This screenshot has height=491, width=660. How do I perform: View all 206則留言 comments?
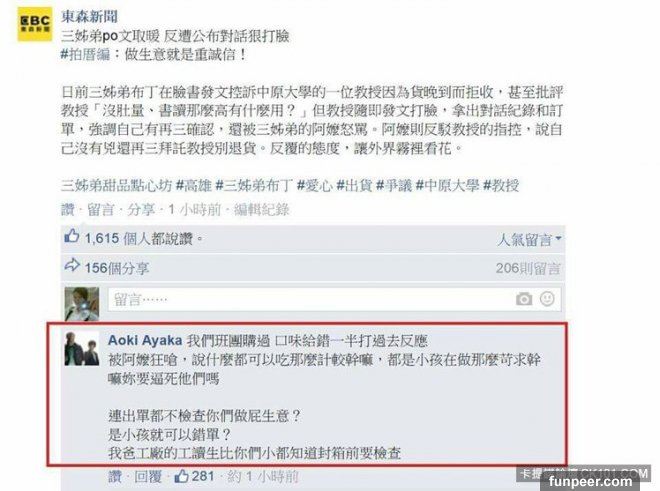[528, 268]
